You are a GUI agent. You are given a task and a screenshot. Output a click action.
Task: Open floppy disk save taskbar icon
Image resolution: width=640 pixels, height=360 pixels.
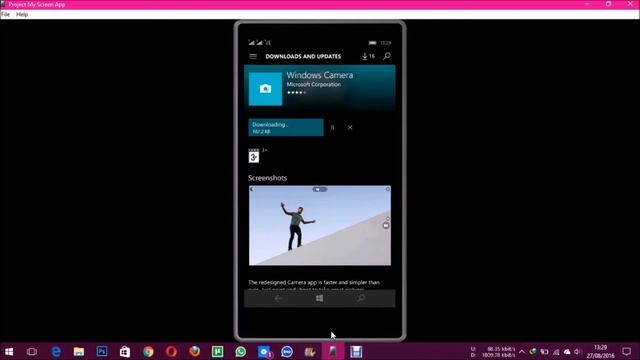tap(356, 351)
